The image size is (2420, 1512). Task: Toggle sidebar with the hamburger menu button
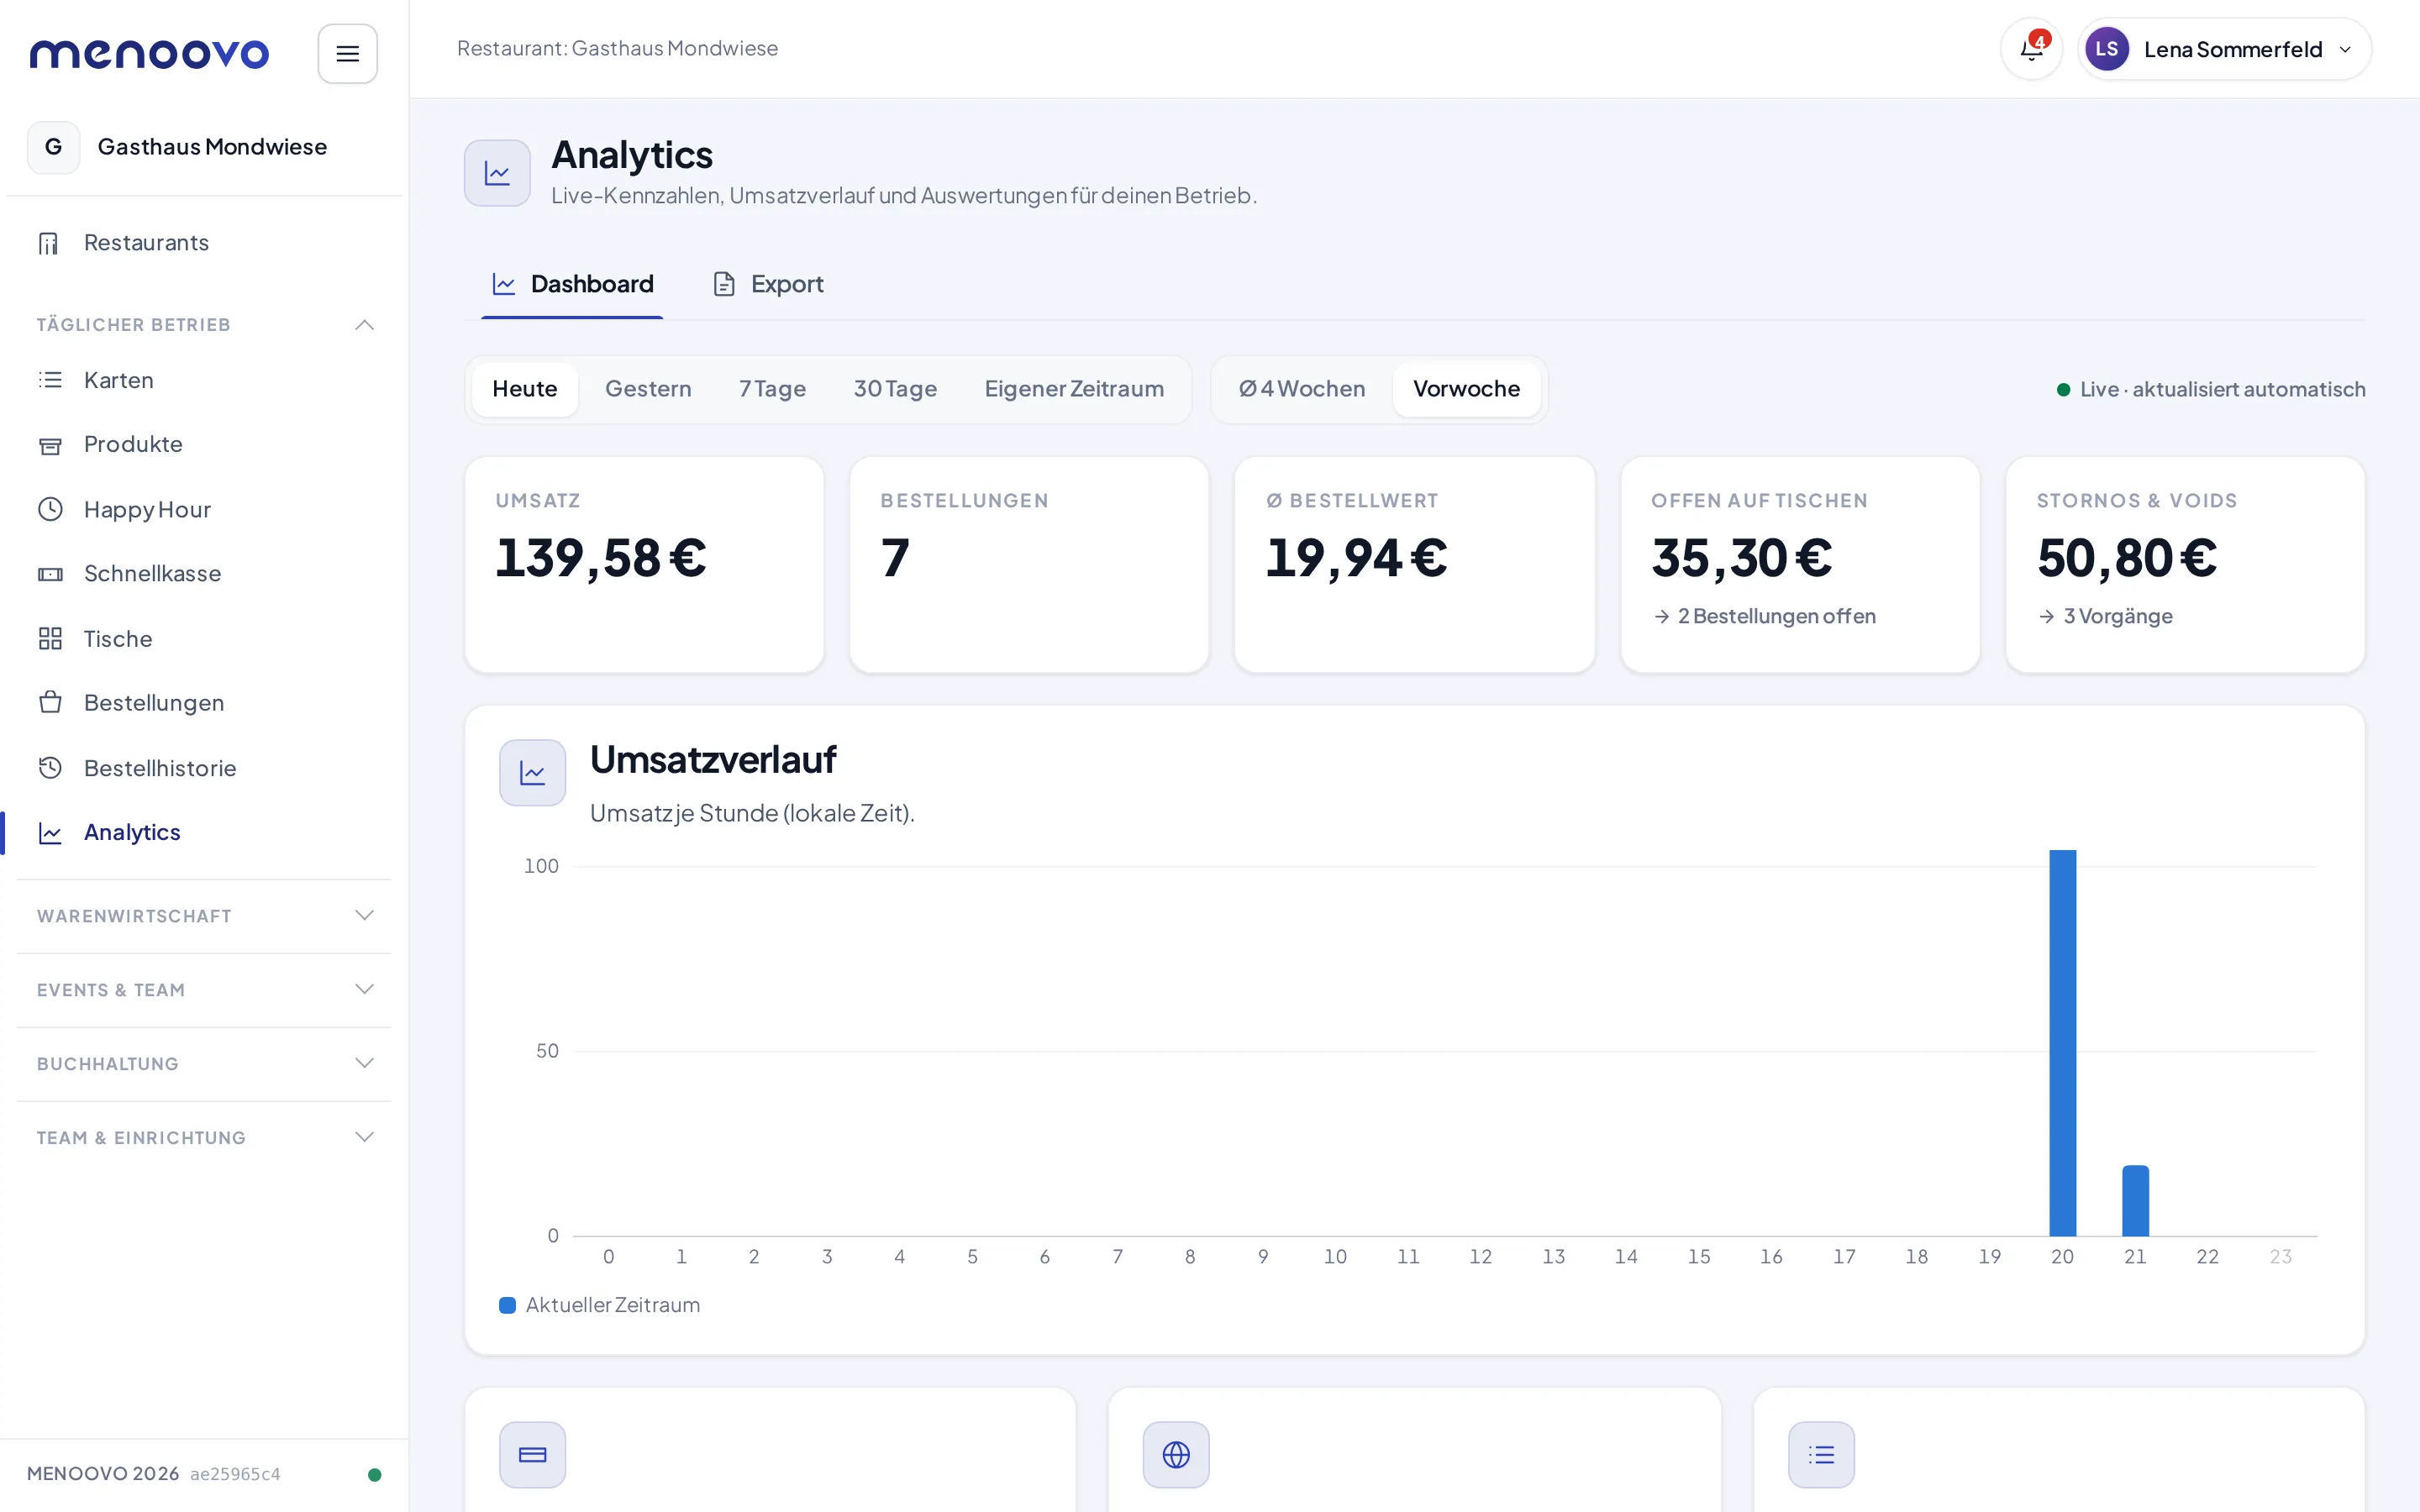(x=347, y=54)
